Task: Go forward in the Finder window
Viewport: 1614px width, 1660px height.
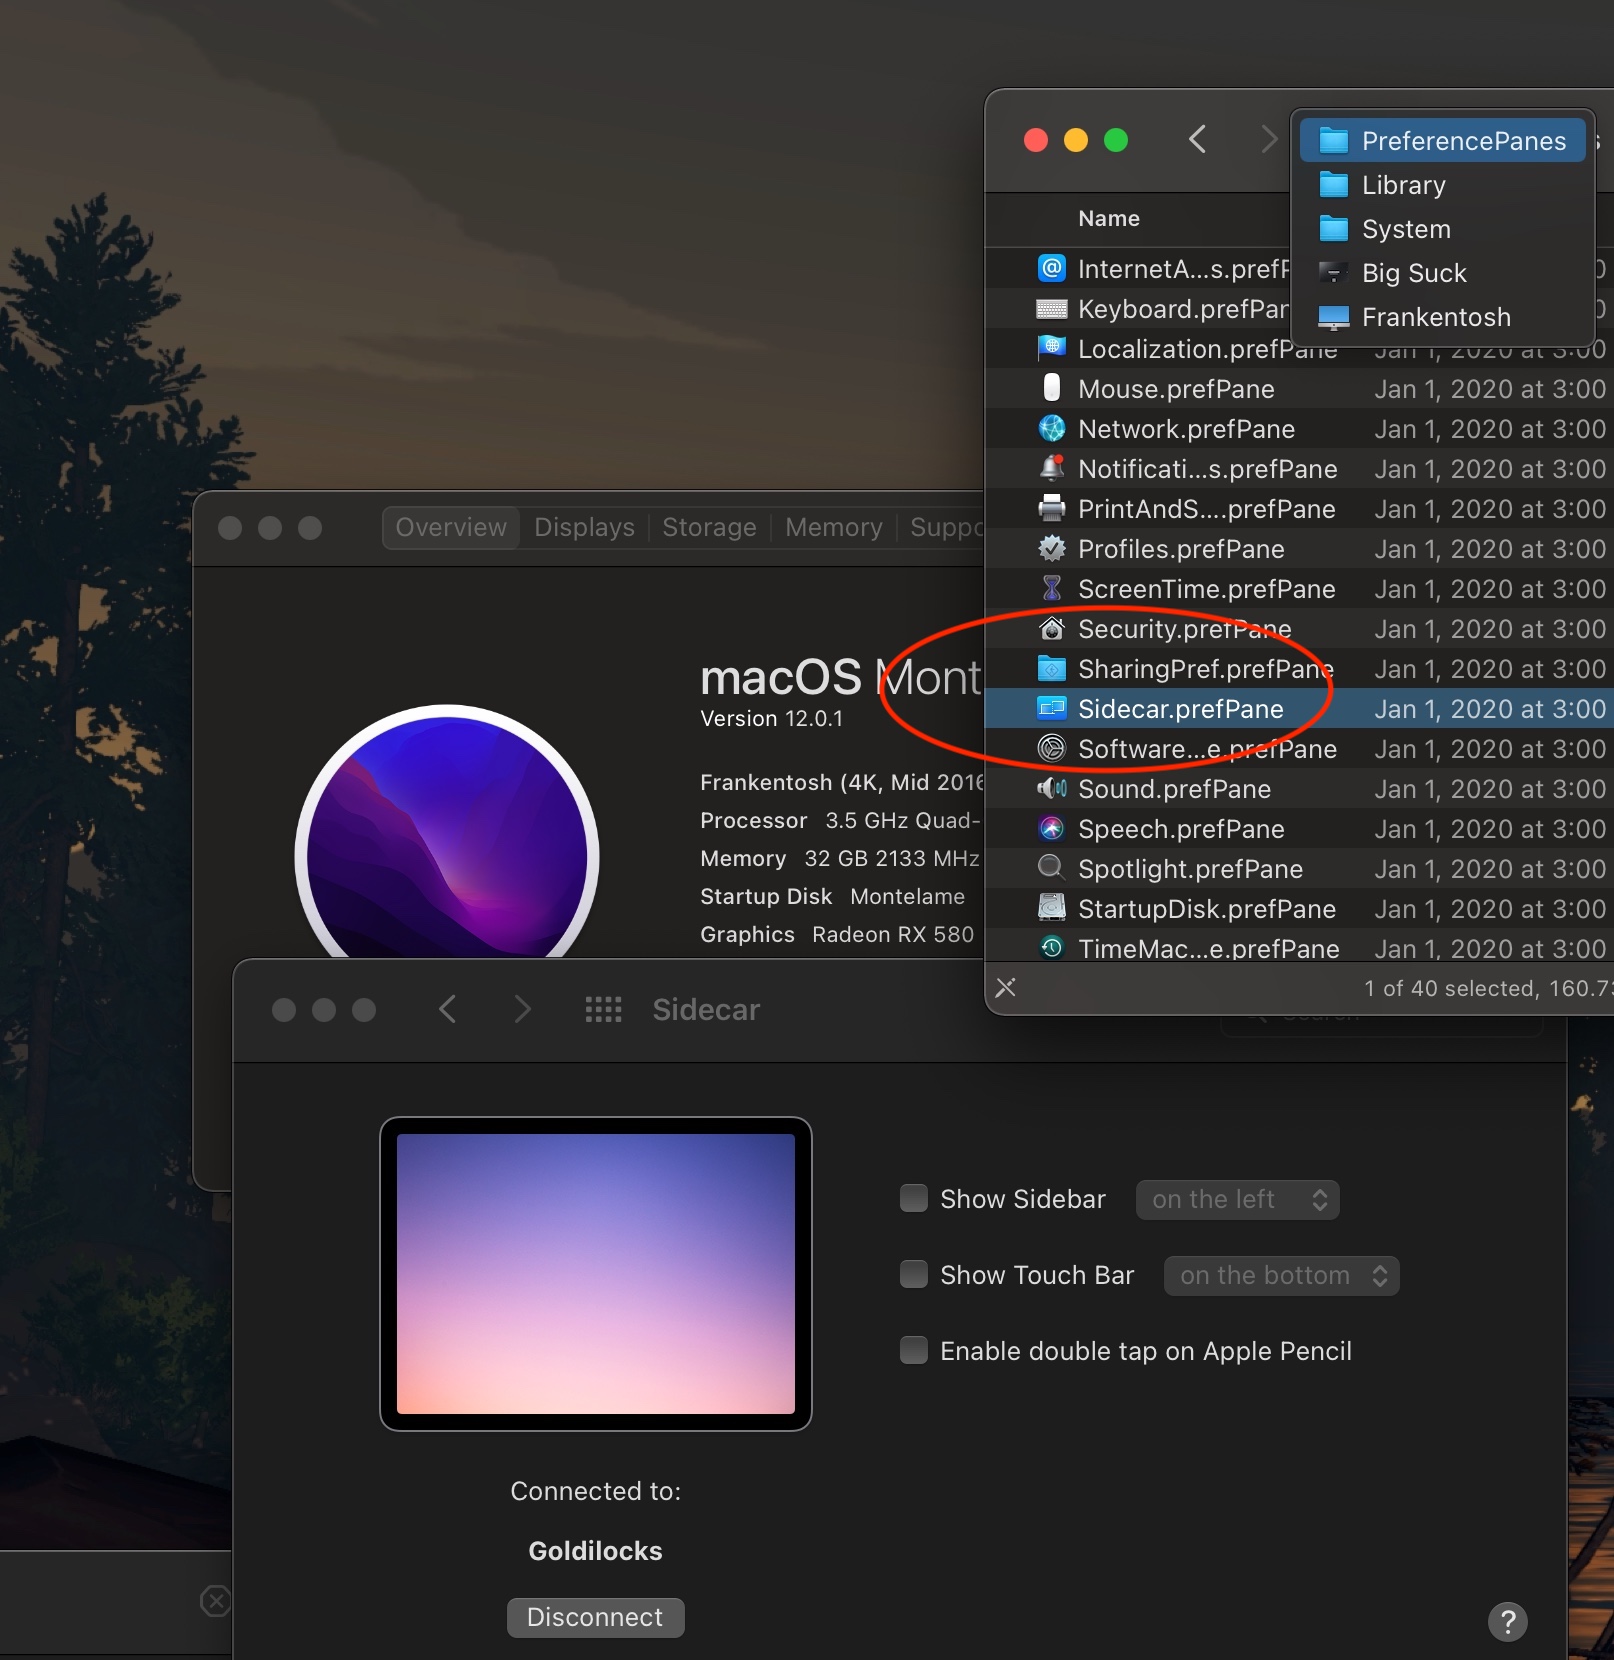Action: [x=1268, y=139]
